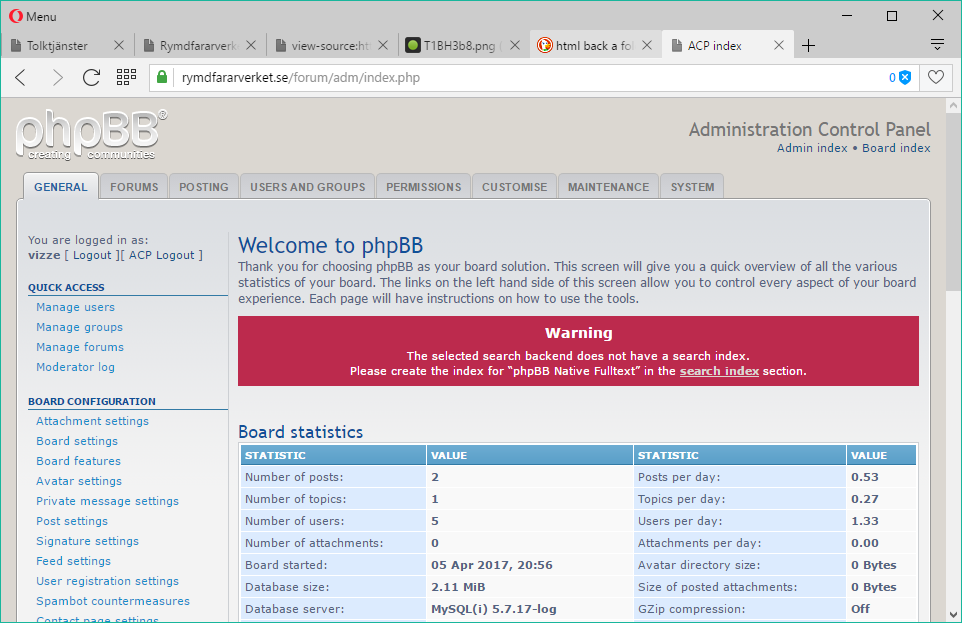Open the CUSTOMISE tab

pos(514,187)
